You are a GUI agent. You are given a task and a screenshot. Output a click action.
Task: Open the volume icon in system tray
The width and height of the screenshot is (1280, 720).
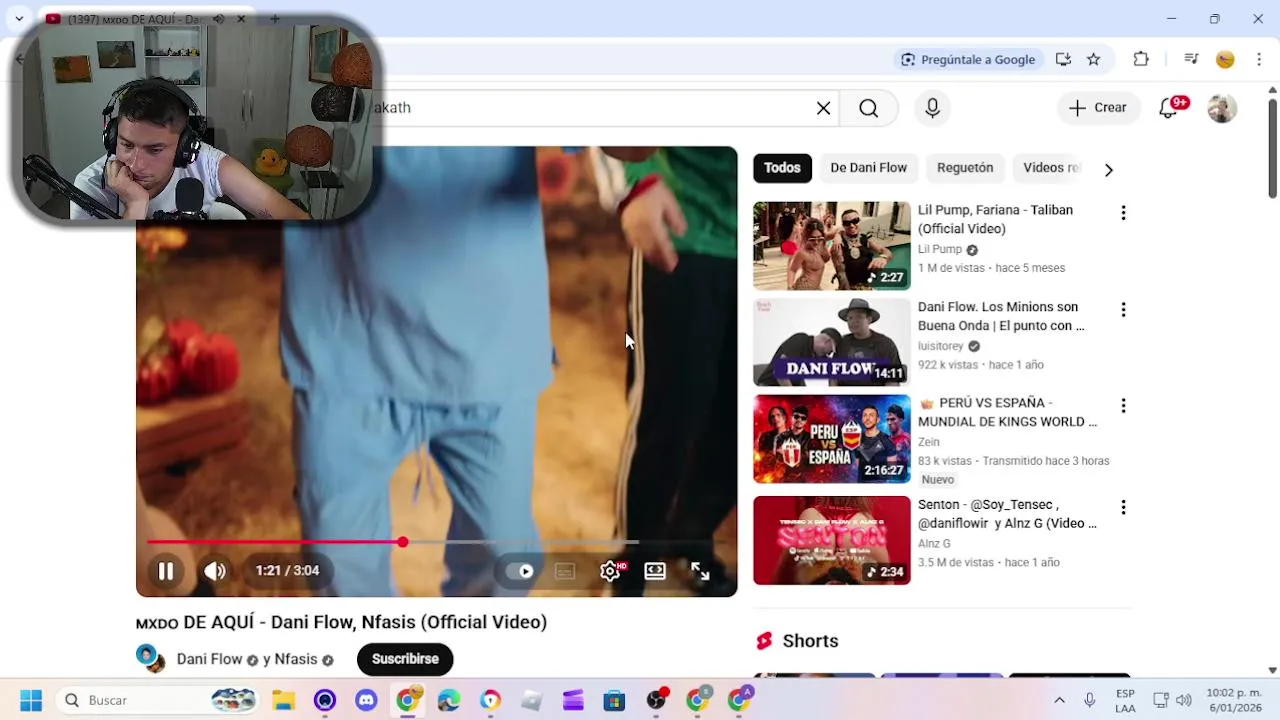pos(1184,700)
